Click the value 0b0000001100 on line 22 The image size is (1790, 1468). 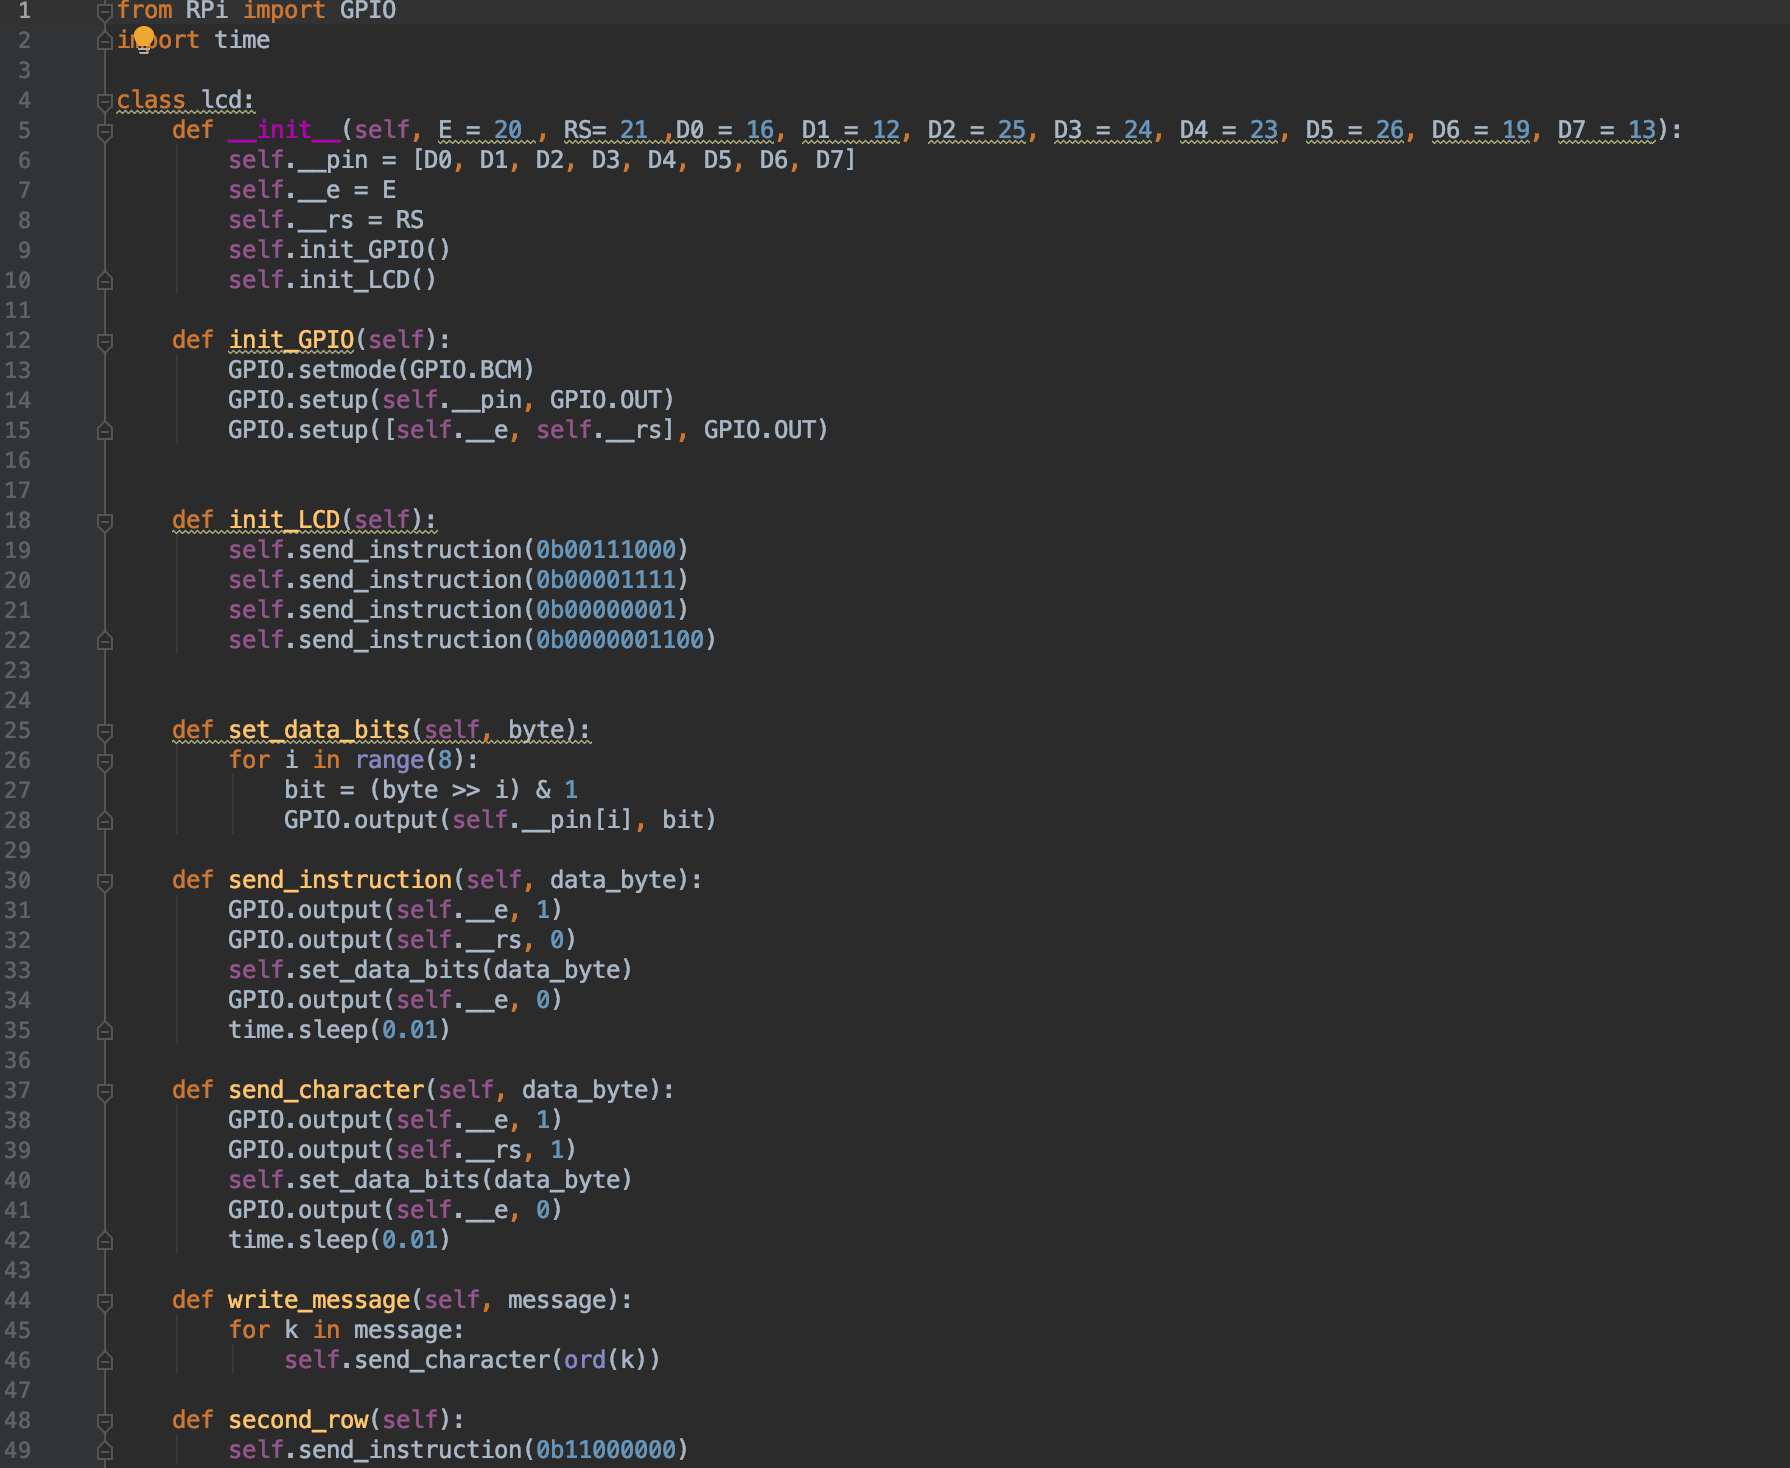[x=620, y=640]
